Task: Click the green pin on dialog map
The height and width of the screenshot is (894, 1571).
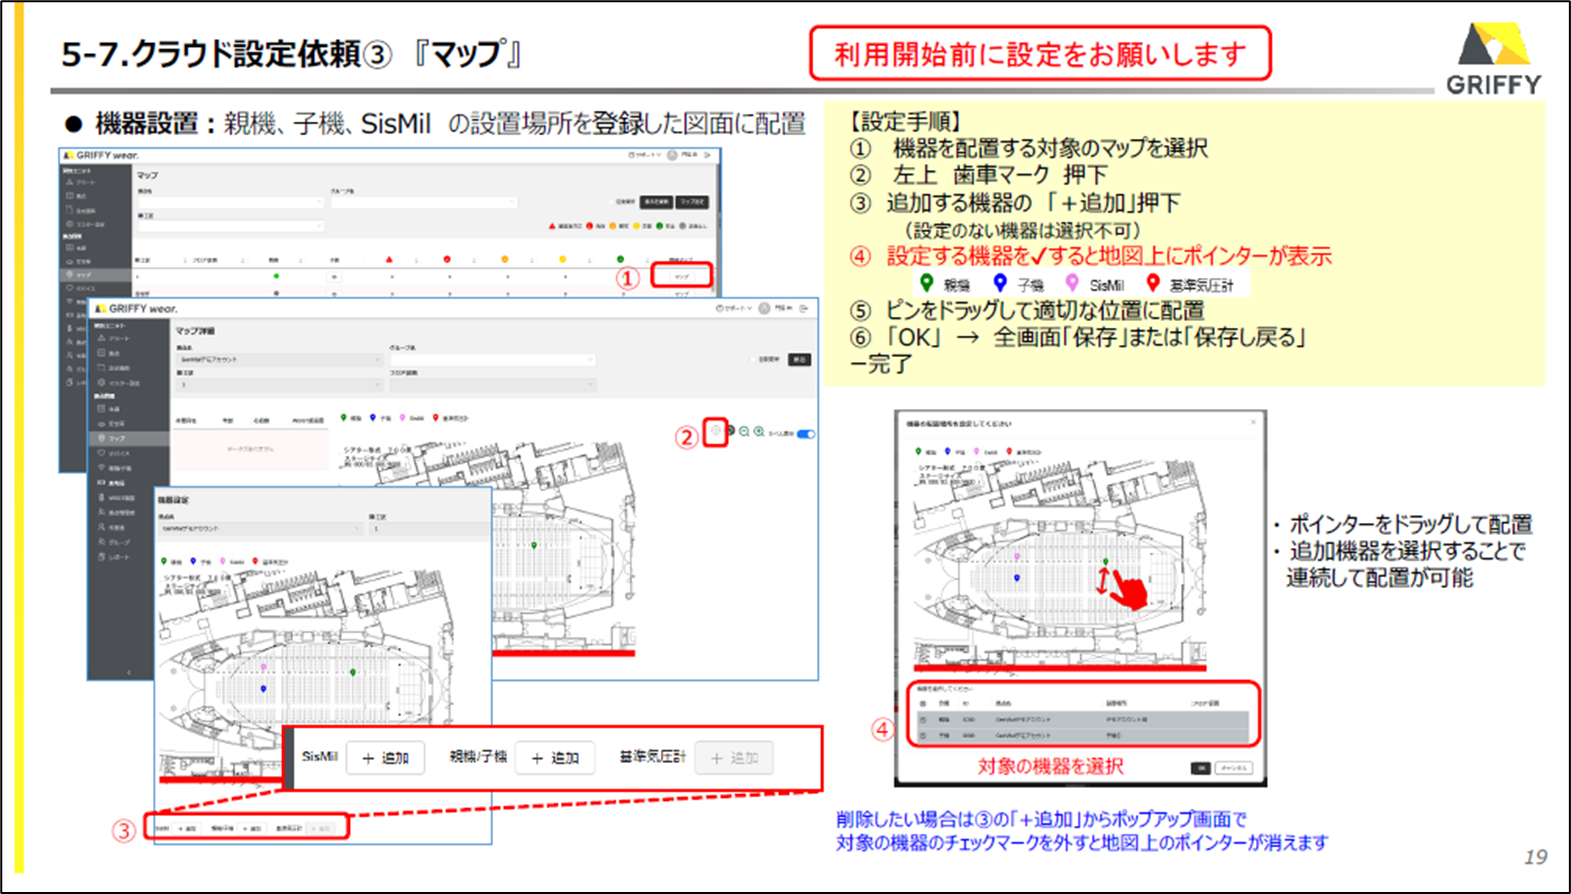Action: point(1105,562)
